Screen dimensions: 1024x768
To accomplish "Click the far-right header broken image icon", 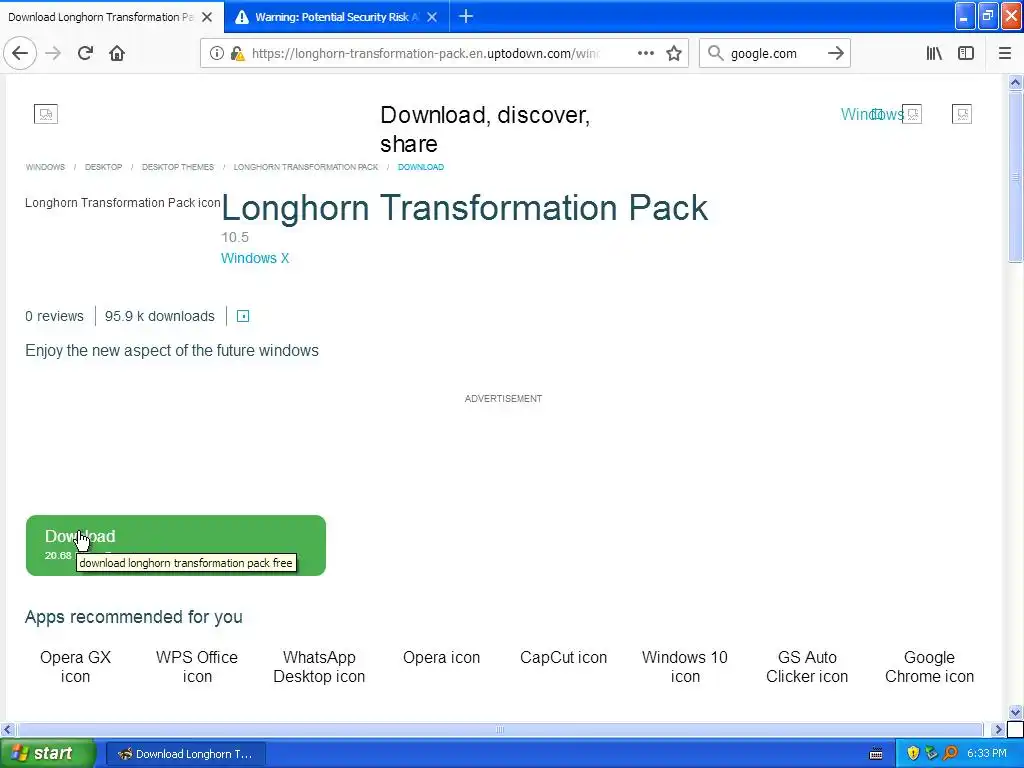I will pos(962,114).
